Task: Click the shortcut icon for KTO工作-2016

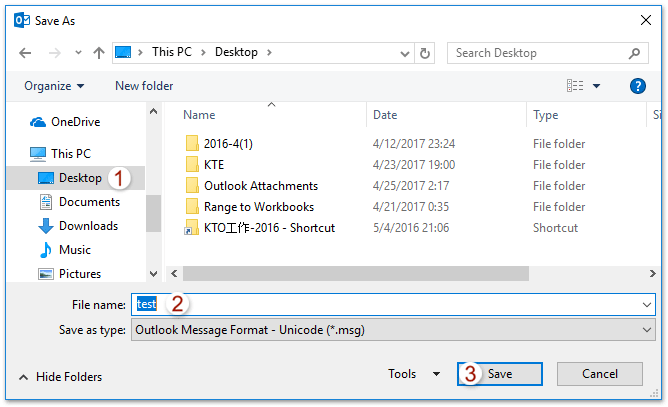Action: point(191,228)
